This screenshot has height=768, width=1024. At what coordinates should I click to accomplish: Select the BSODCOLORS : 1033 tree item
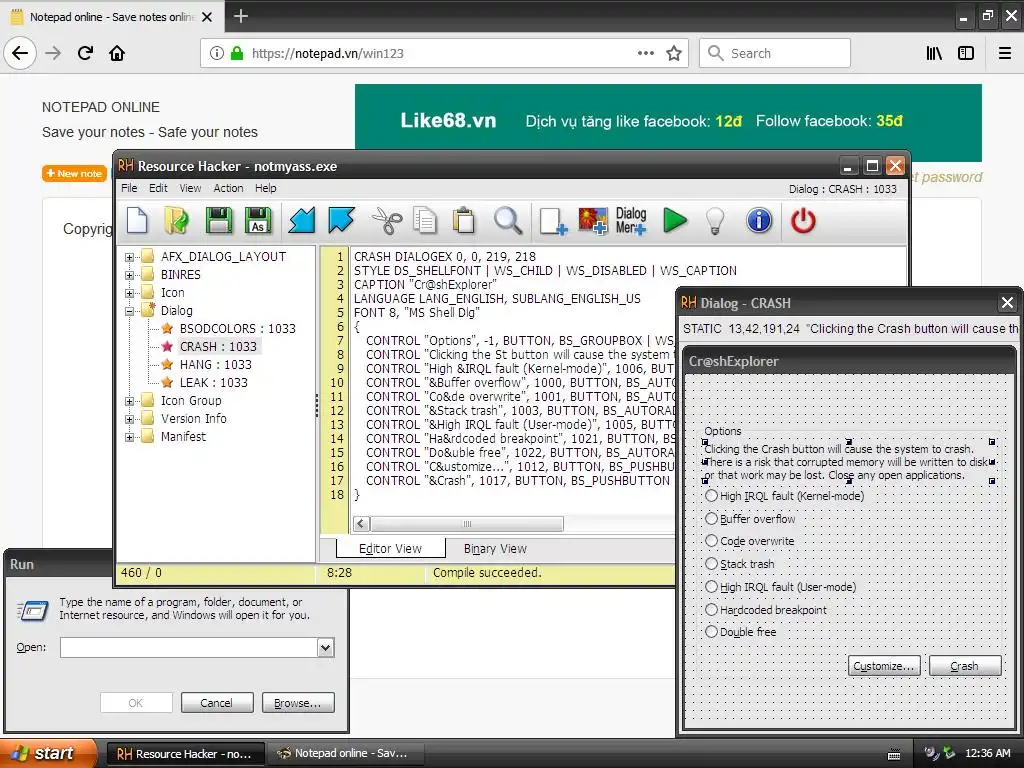238,328
